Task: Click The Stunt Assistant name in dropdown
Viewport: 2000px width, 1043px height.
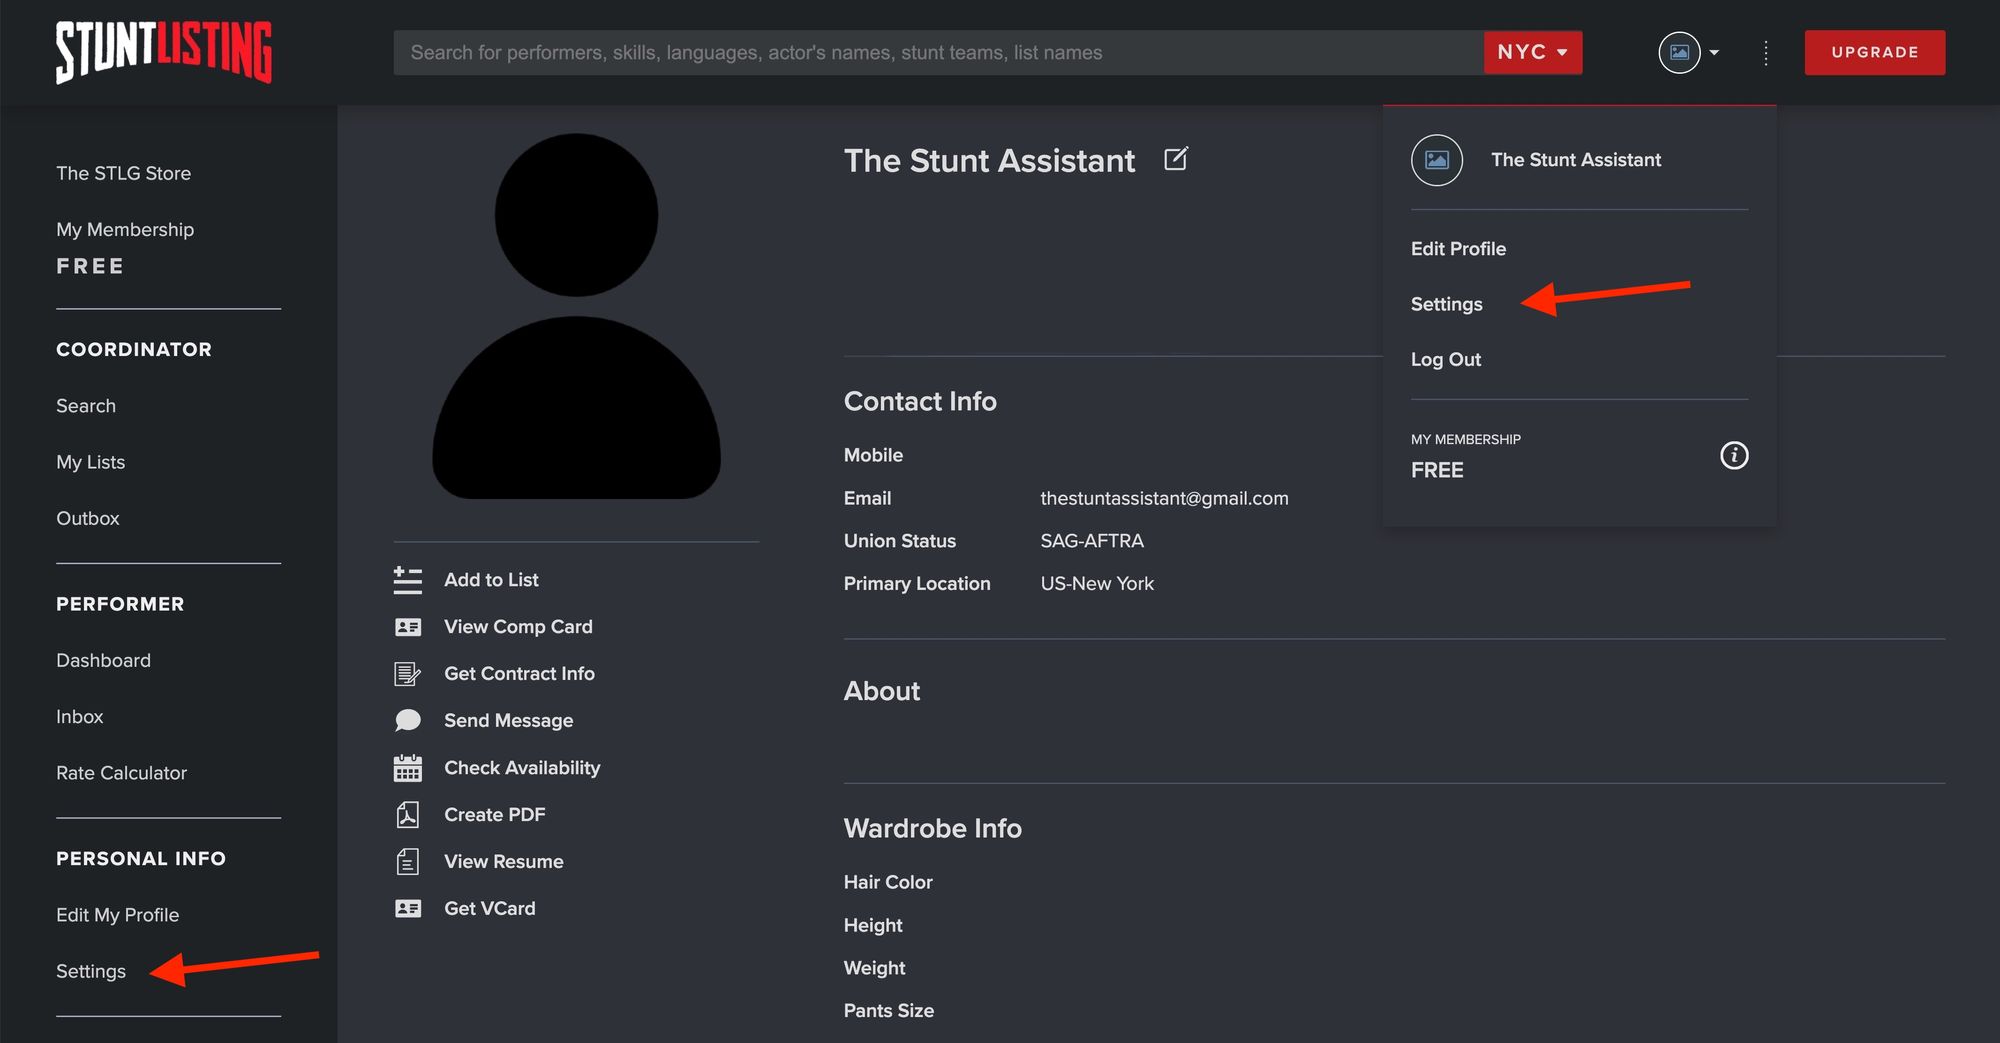Action: point(1576,160)
